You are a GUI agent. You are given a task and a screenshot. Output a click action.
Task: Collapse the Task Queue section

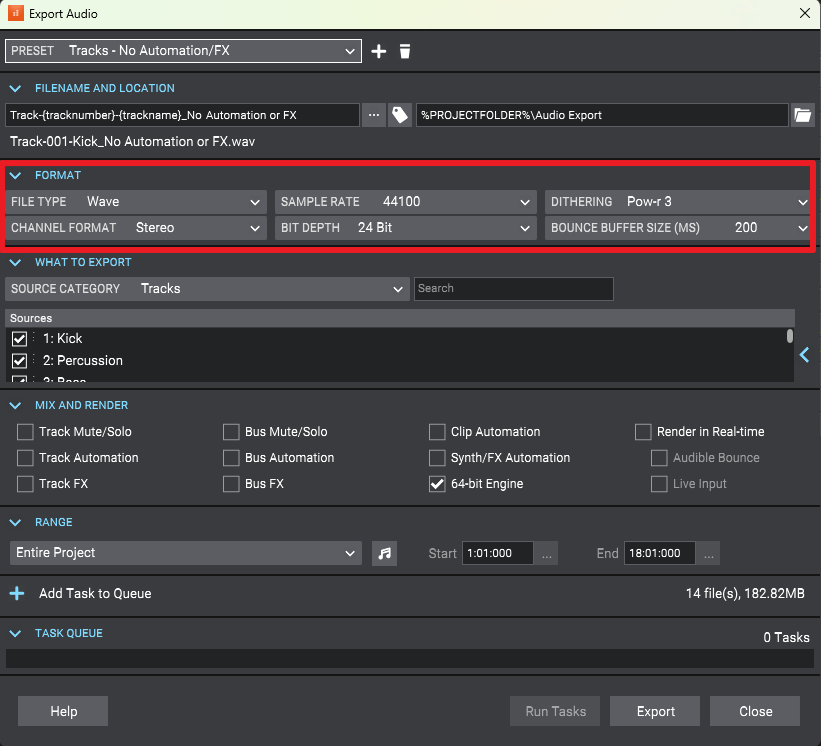[x=16, y=633]
